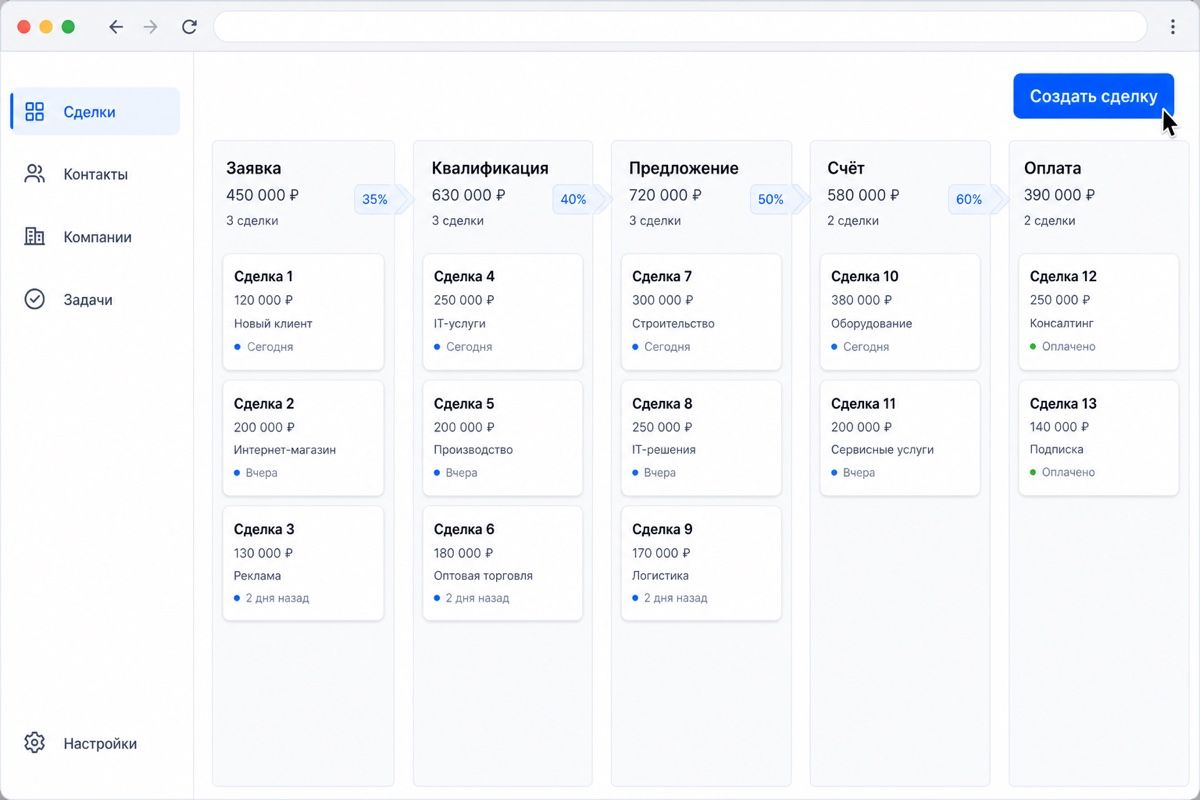Click the Производство label
This screenshot has width=1200, height=800.
[x=474, y=450]
